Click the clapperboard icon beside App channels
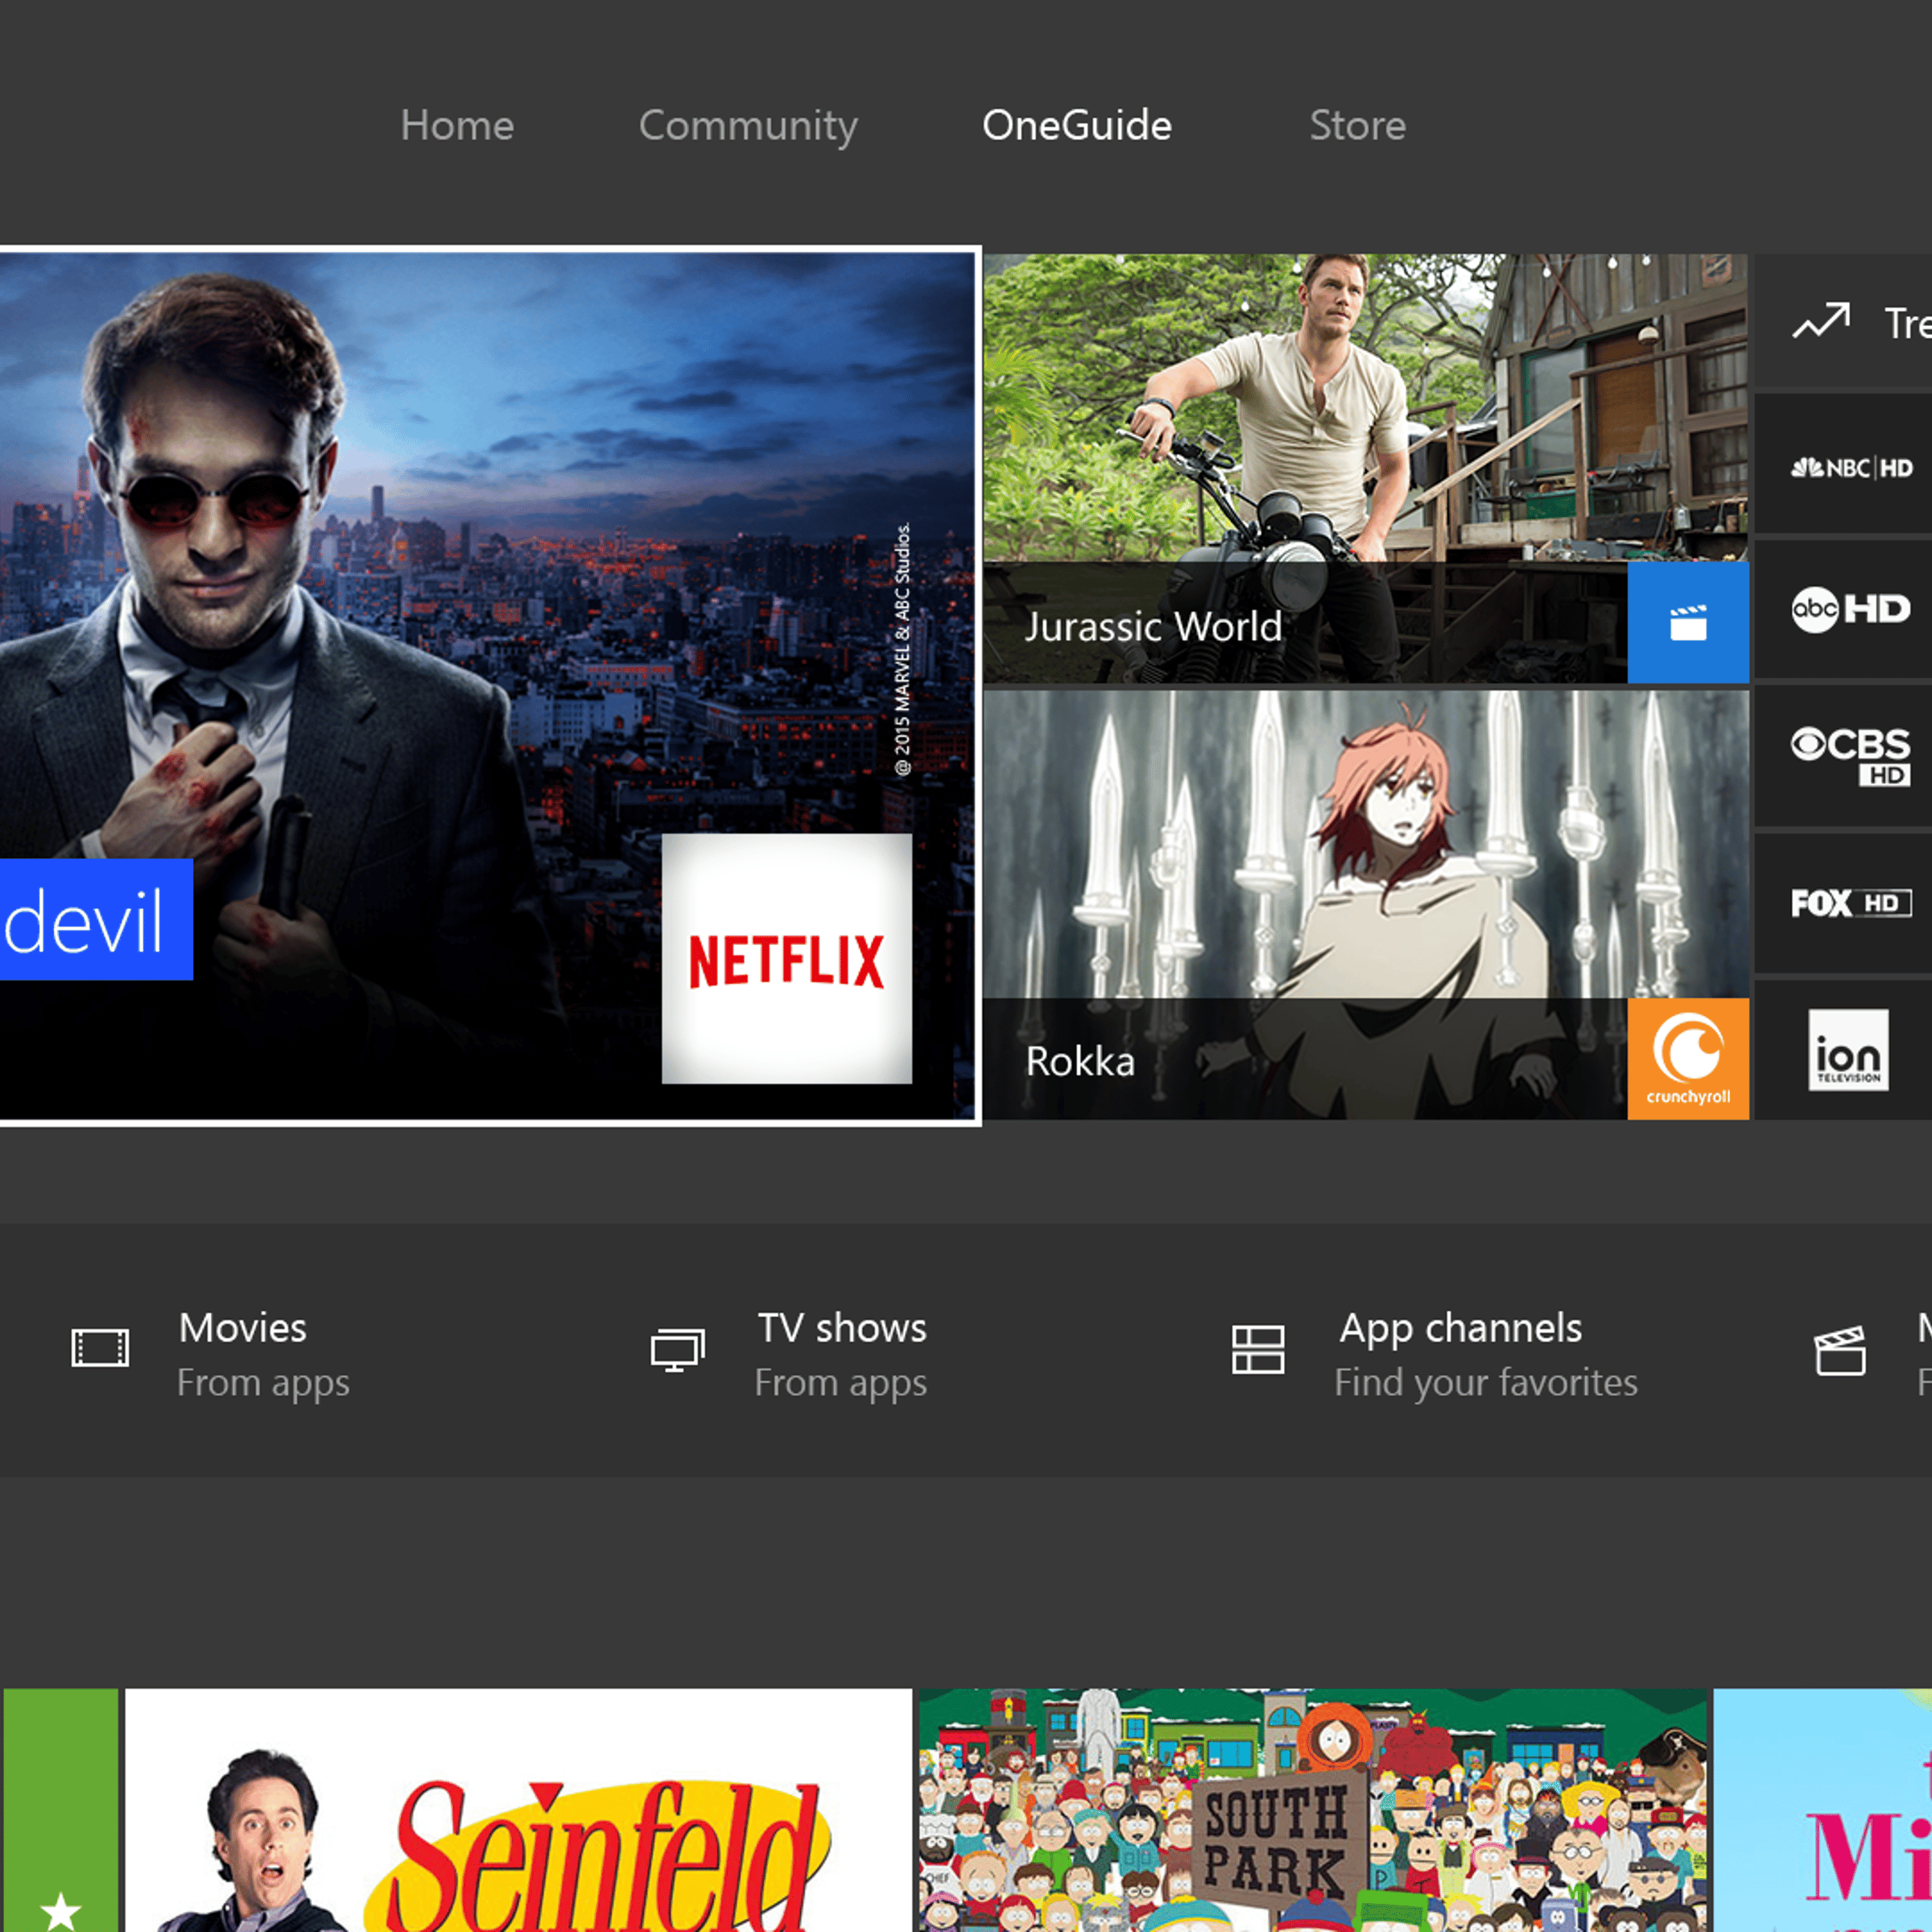This screenshot has height=1932, width=1932. coord(1840,1351)
